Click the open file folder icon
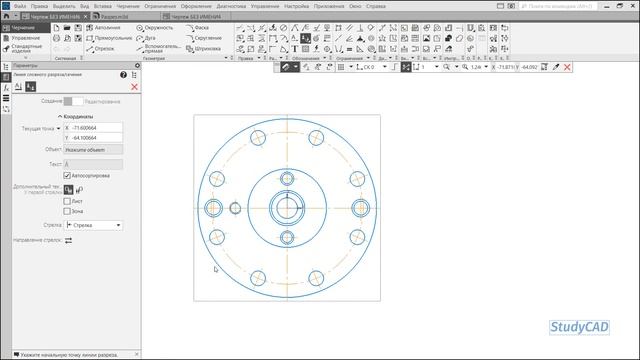640x360 pixels. coord(67,28)
